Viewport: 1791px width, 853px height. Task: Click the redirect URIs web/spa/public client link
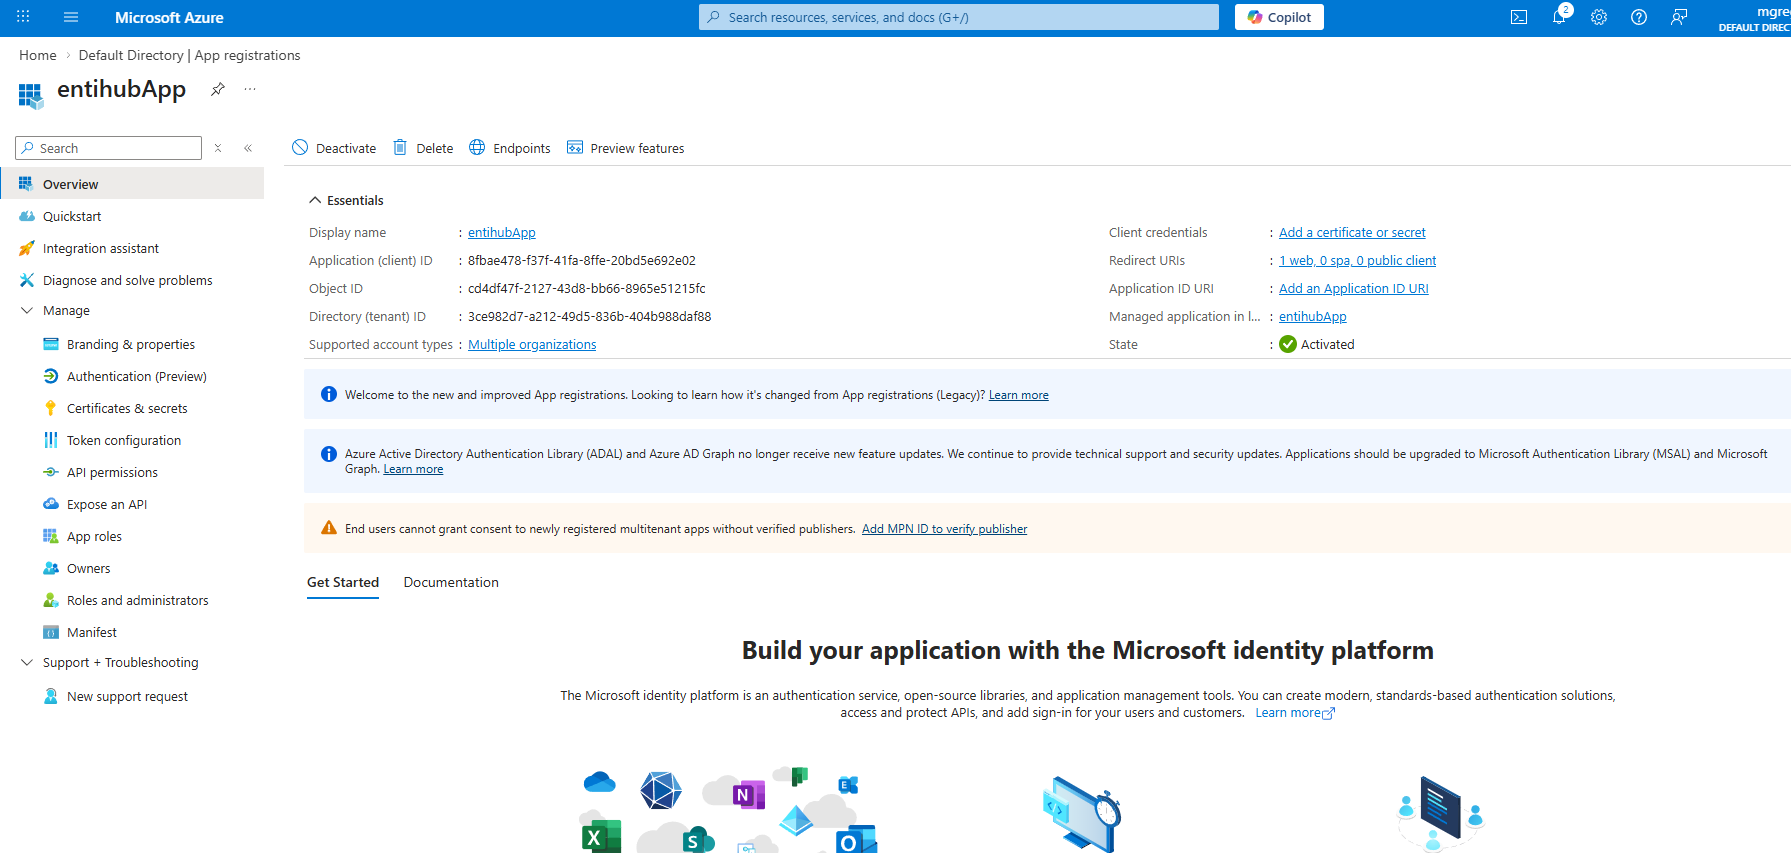click(1357, 260)
